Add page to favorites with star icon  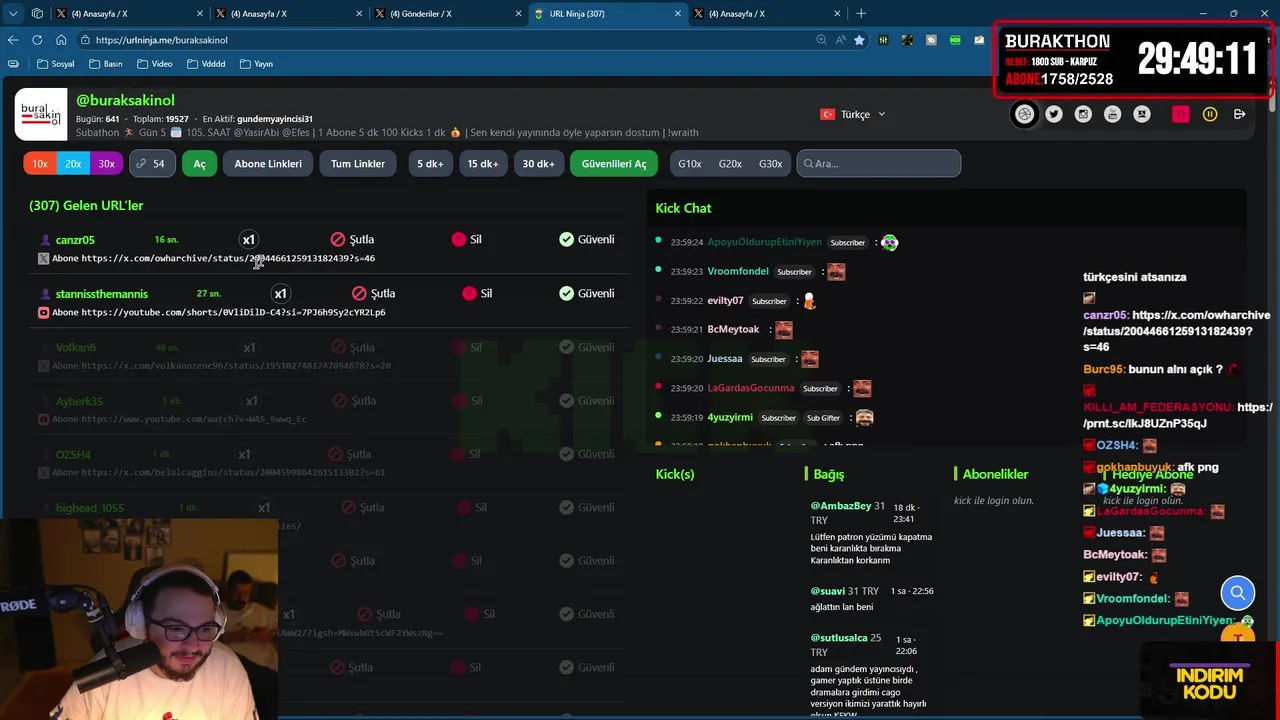pyautogui.click(x=859, y=40)
